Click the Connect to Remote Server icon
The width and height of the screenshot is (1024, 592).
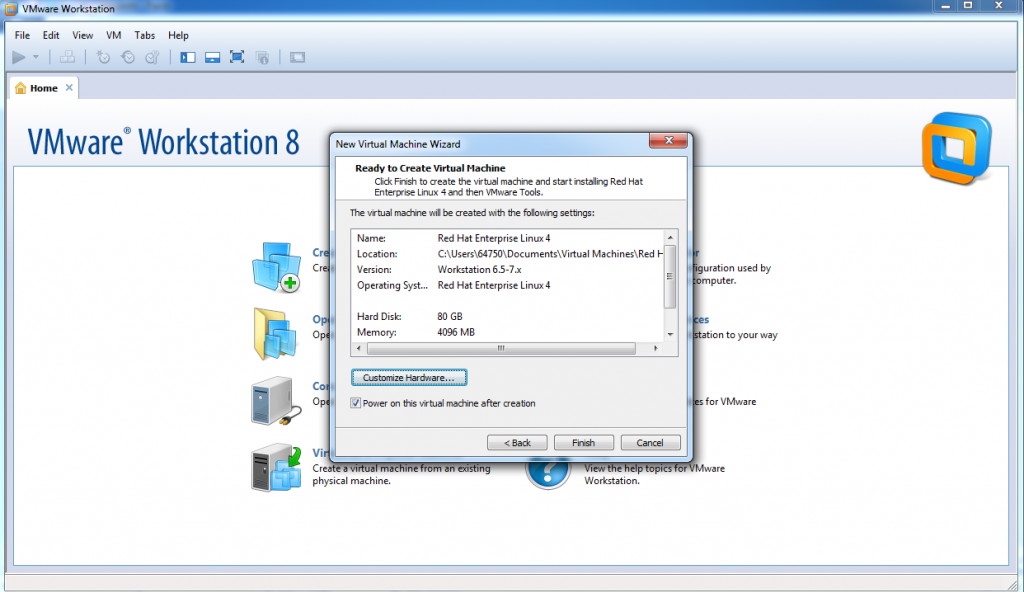276,401
